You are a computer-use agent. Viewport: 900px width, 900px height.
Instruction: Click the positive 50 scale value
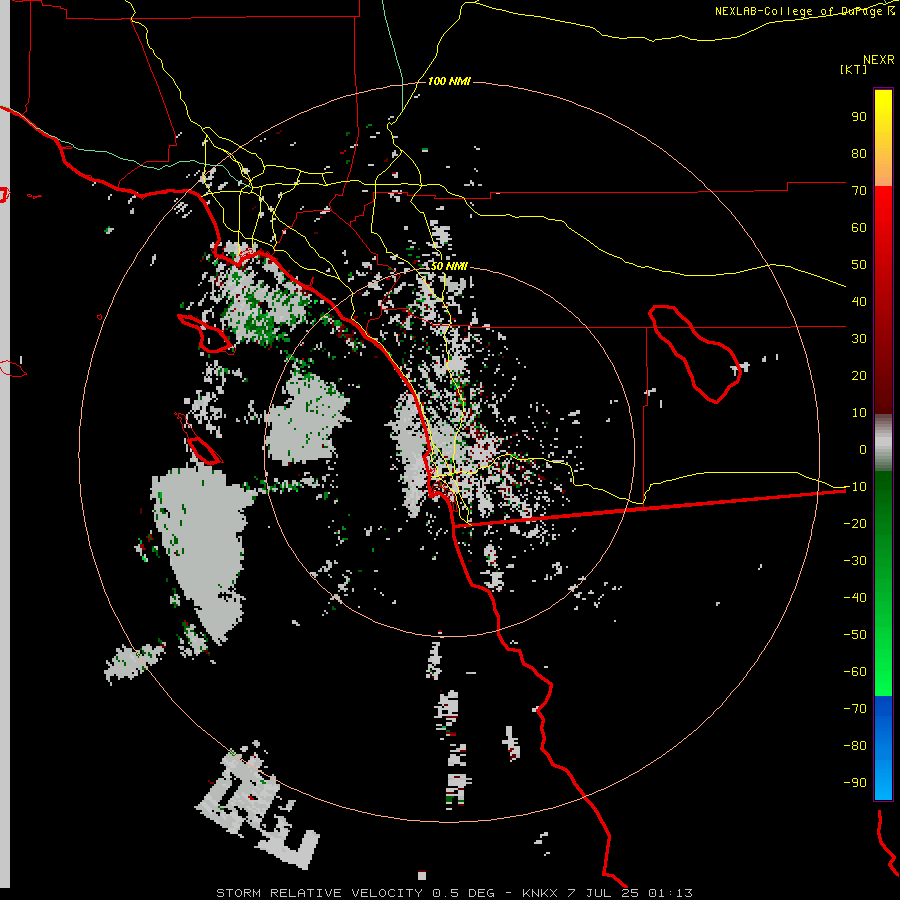(x=859, y=265)
